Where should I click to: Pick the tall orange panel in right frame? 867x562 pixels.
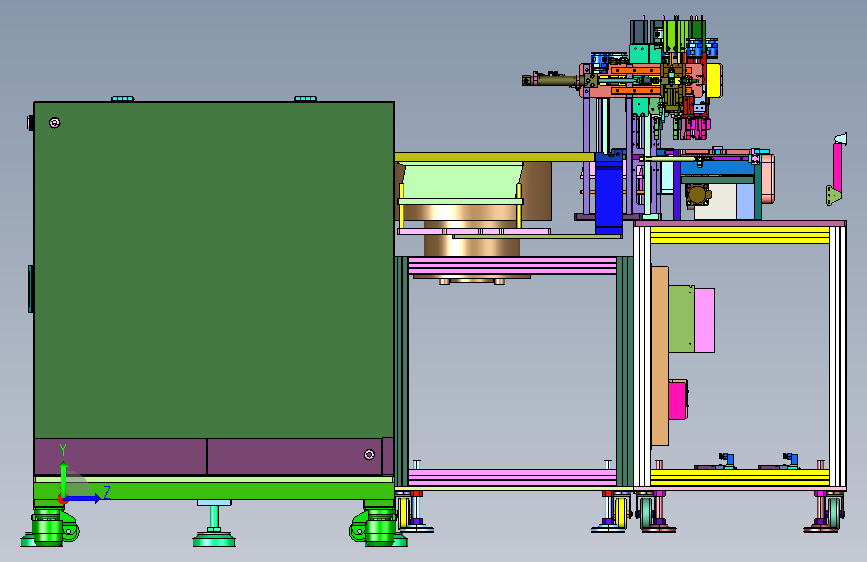point(660,356)
